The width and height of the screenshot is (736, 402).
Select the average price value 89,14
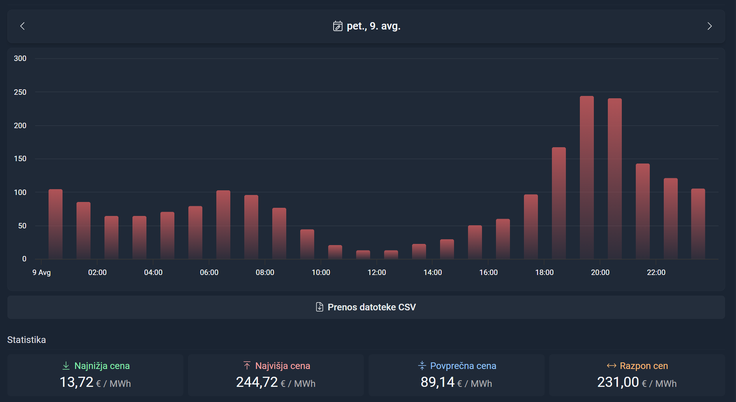point(437,382)
